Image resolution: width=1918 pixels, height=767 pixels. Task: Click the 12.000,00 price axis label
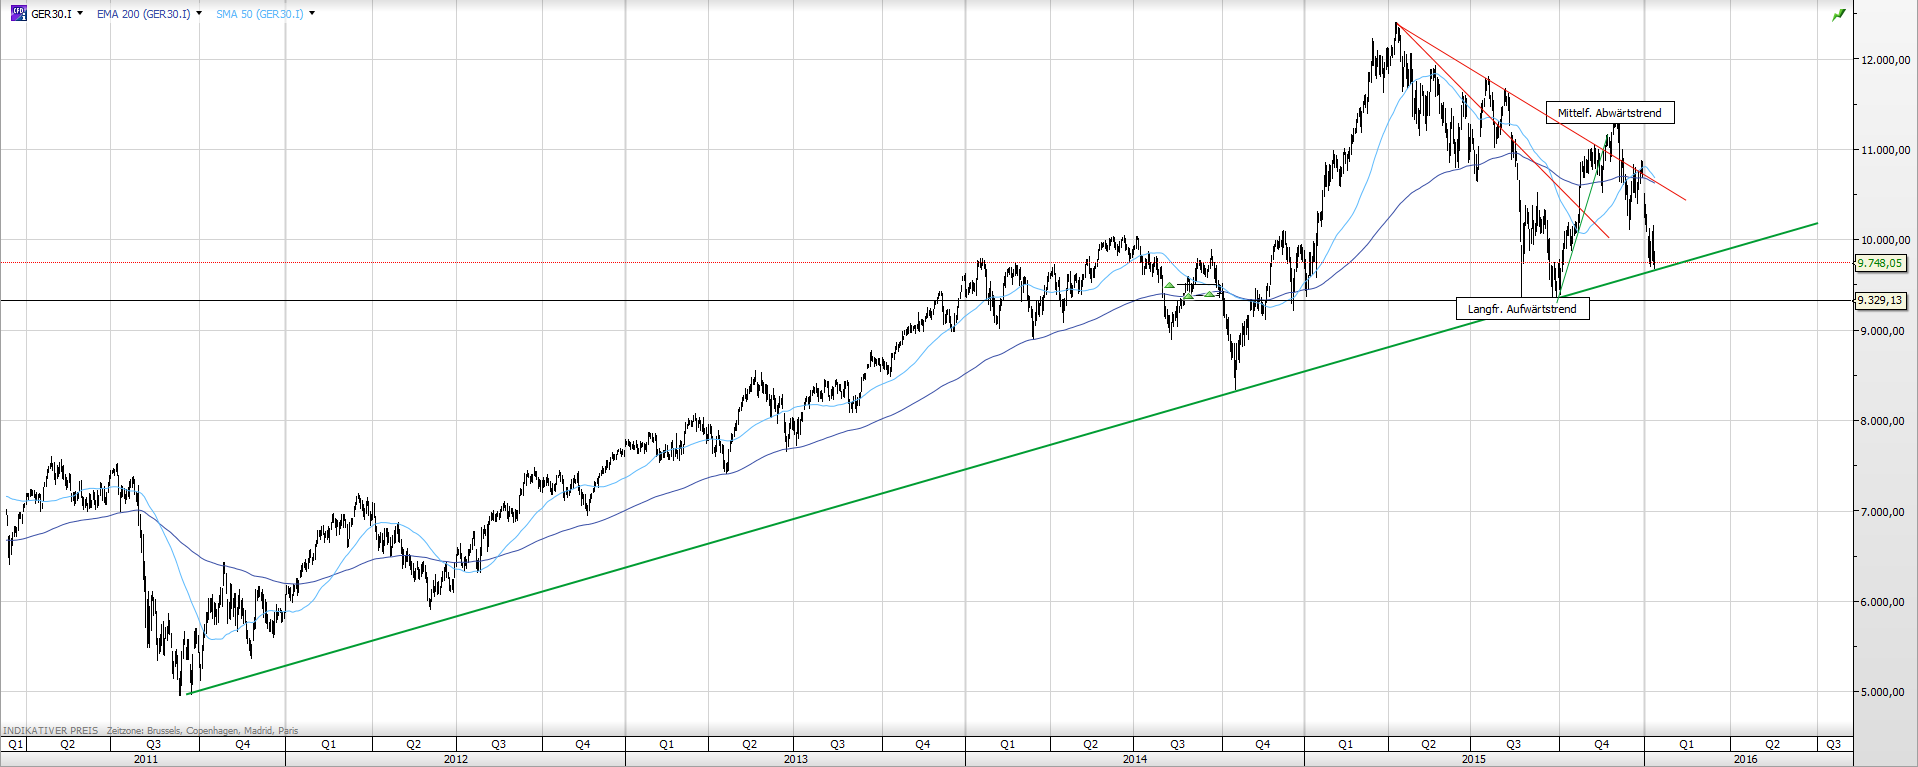click(1884, 60)
